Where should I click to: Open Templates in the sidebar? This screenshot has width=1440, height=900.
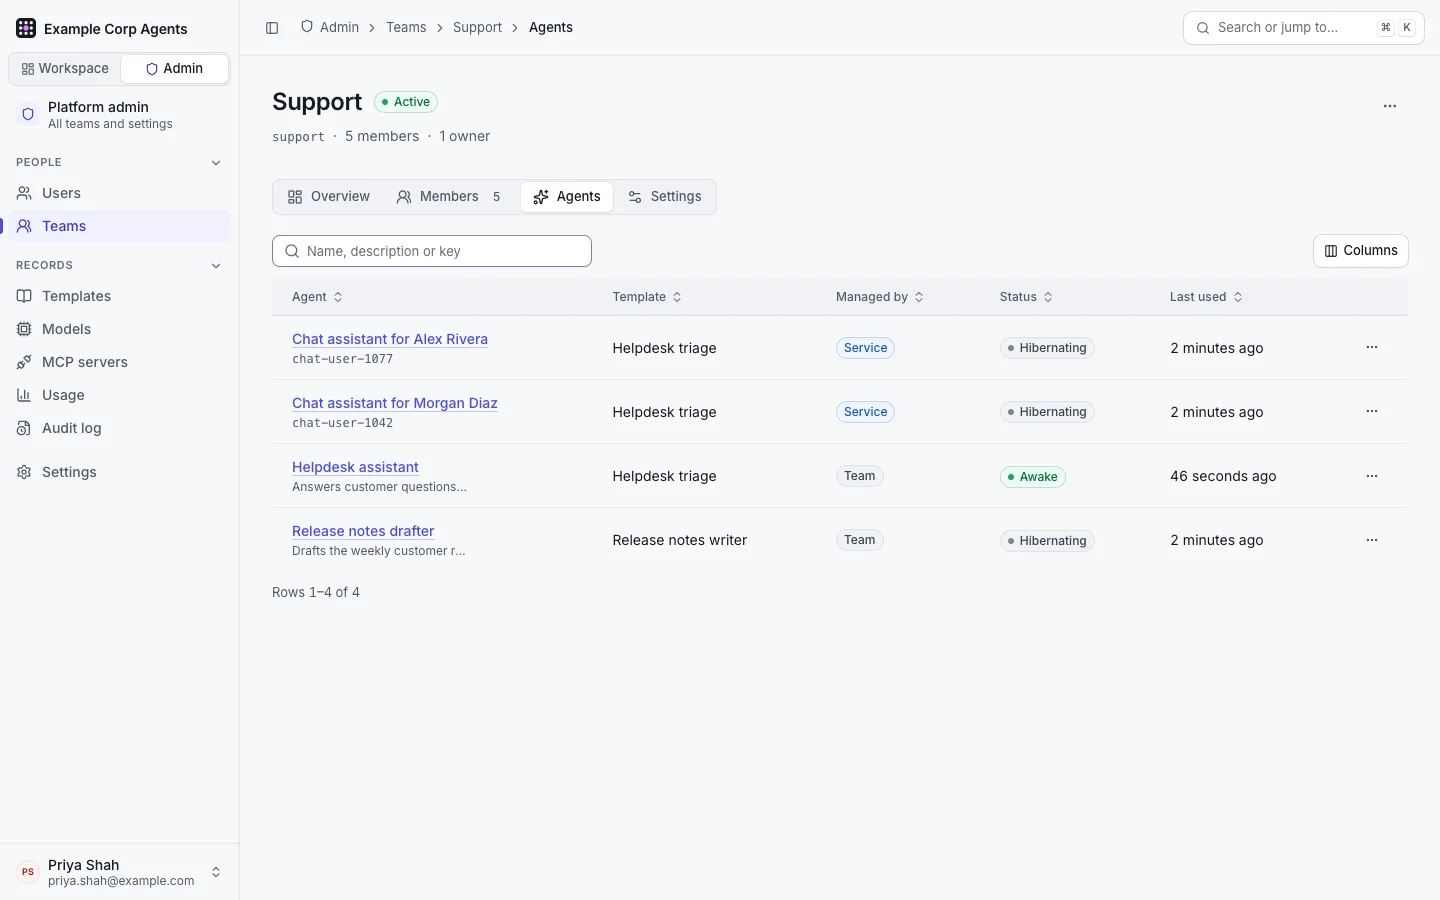[120, 296]
